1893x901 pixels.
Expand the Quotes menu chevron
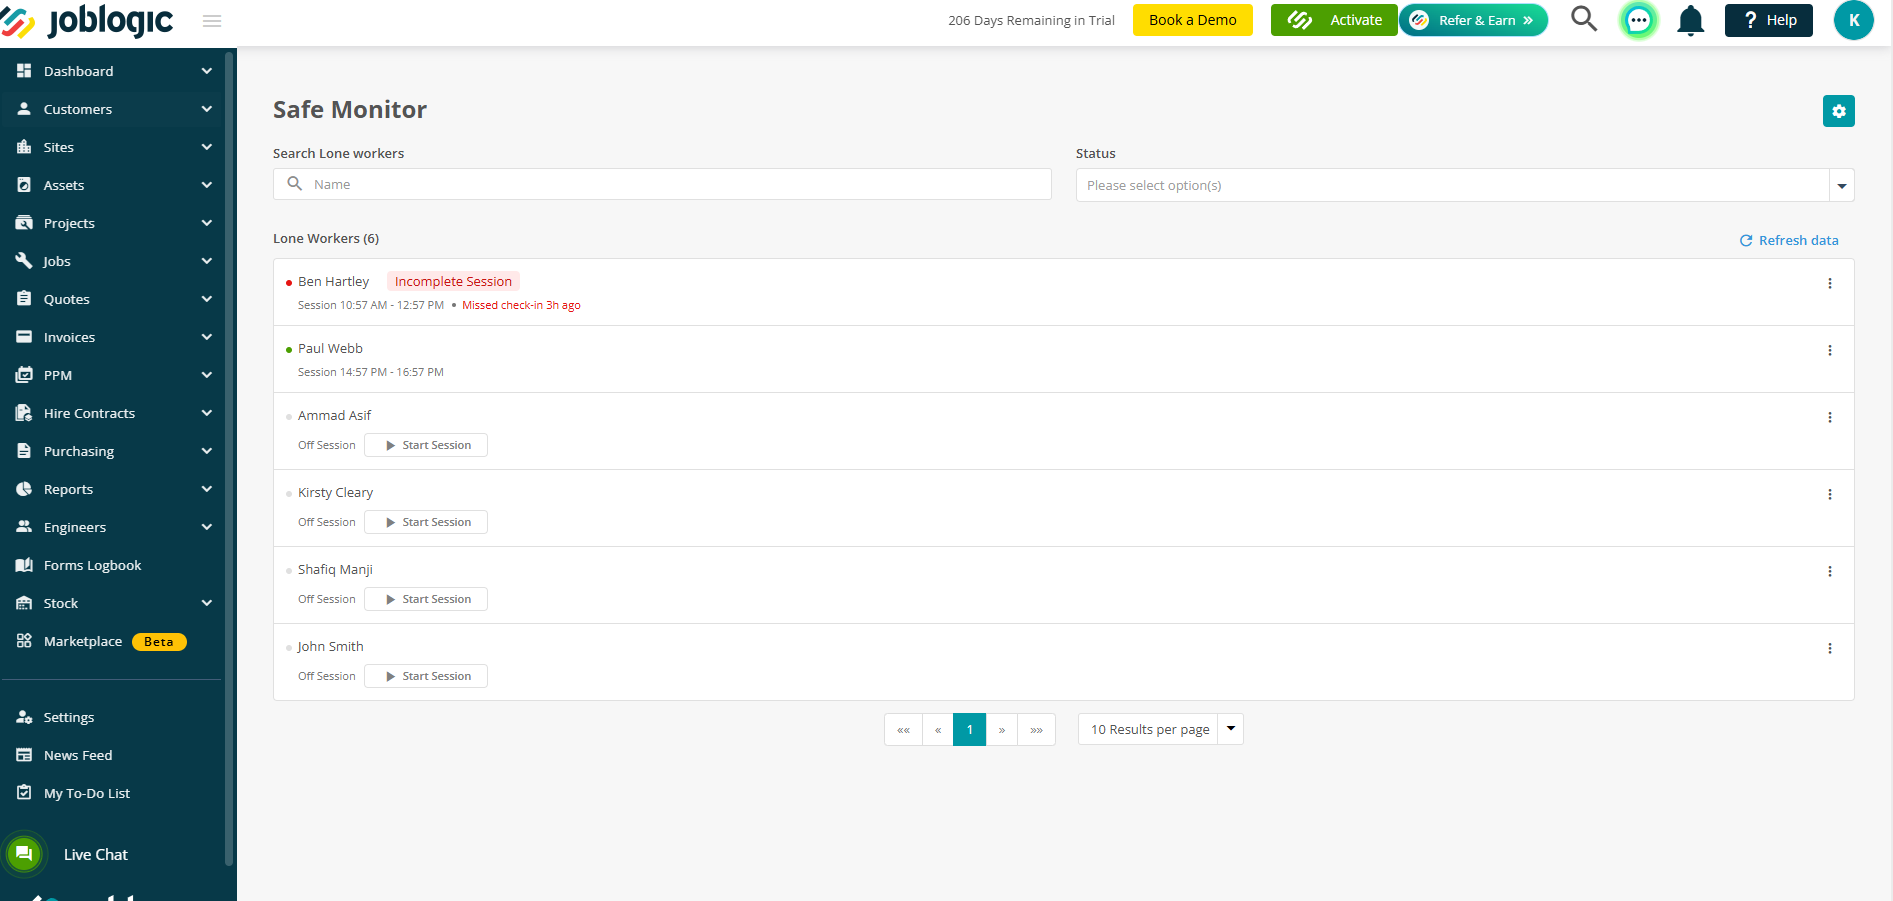[207, 299]
